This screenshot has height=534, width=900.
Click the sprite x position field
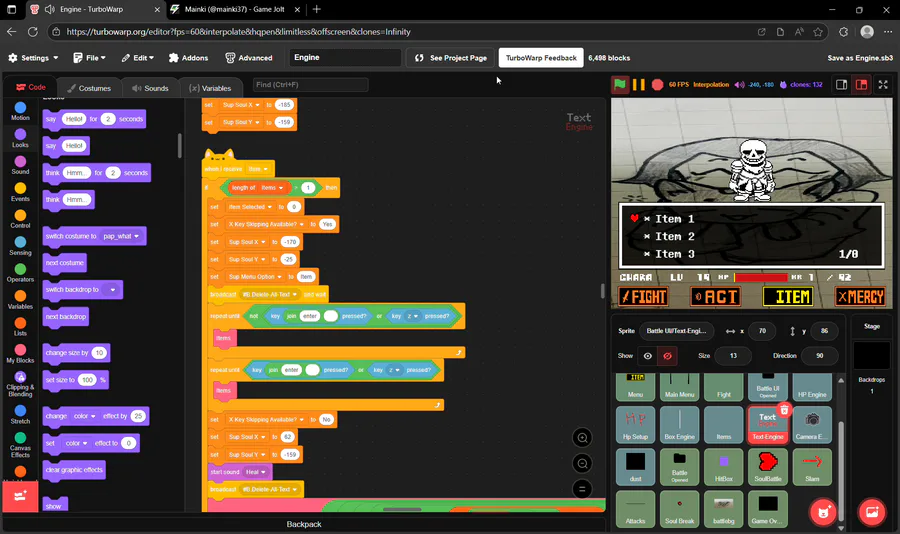(x=762, y=331)
